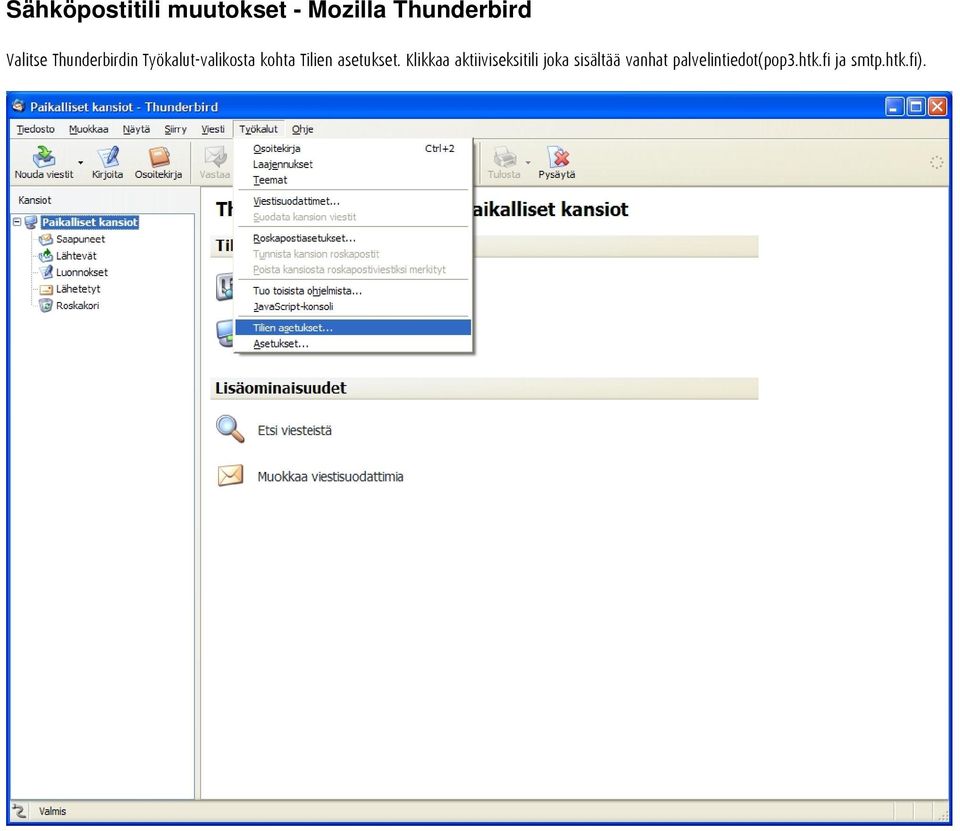
Task: Click the Paikalliset kansiot computer icon
Action: click(x=31, y=222)
